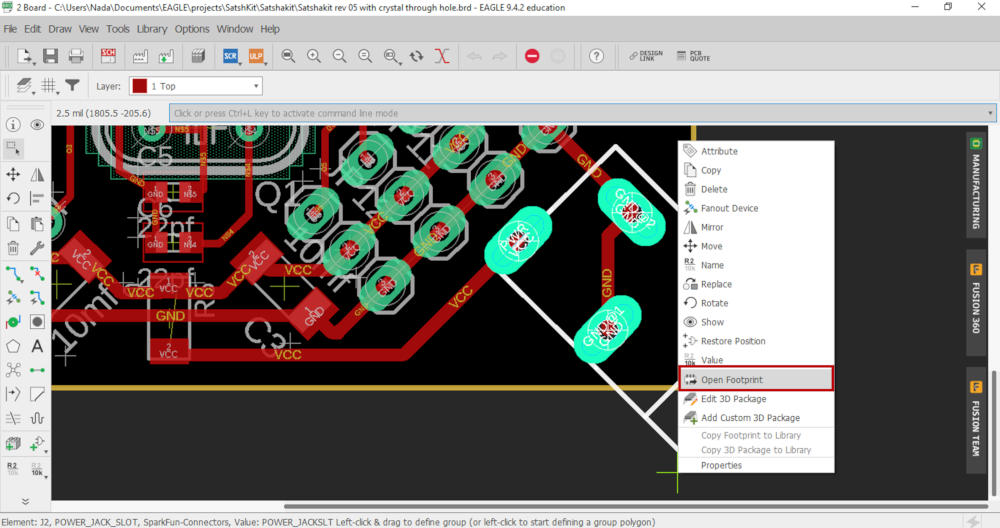Image resolution: width=1000 pixels, height=528 pixels.
Task: Open the Grid settings icon
Action: point(49,85)
